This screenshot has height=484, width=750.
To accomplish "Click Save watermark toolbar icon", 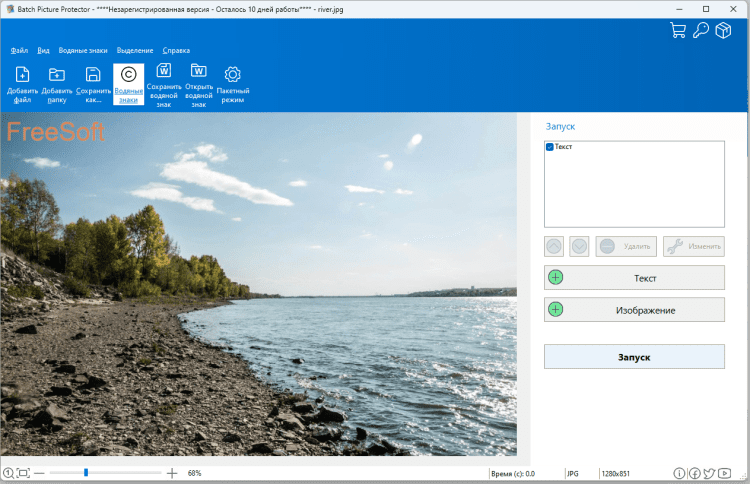I will pos(164,85).
